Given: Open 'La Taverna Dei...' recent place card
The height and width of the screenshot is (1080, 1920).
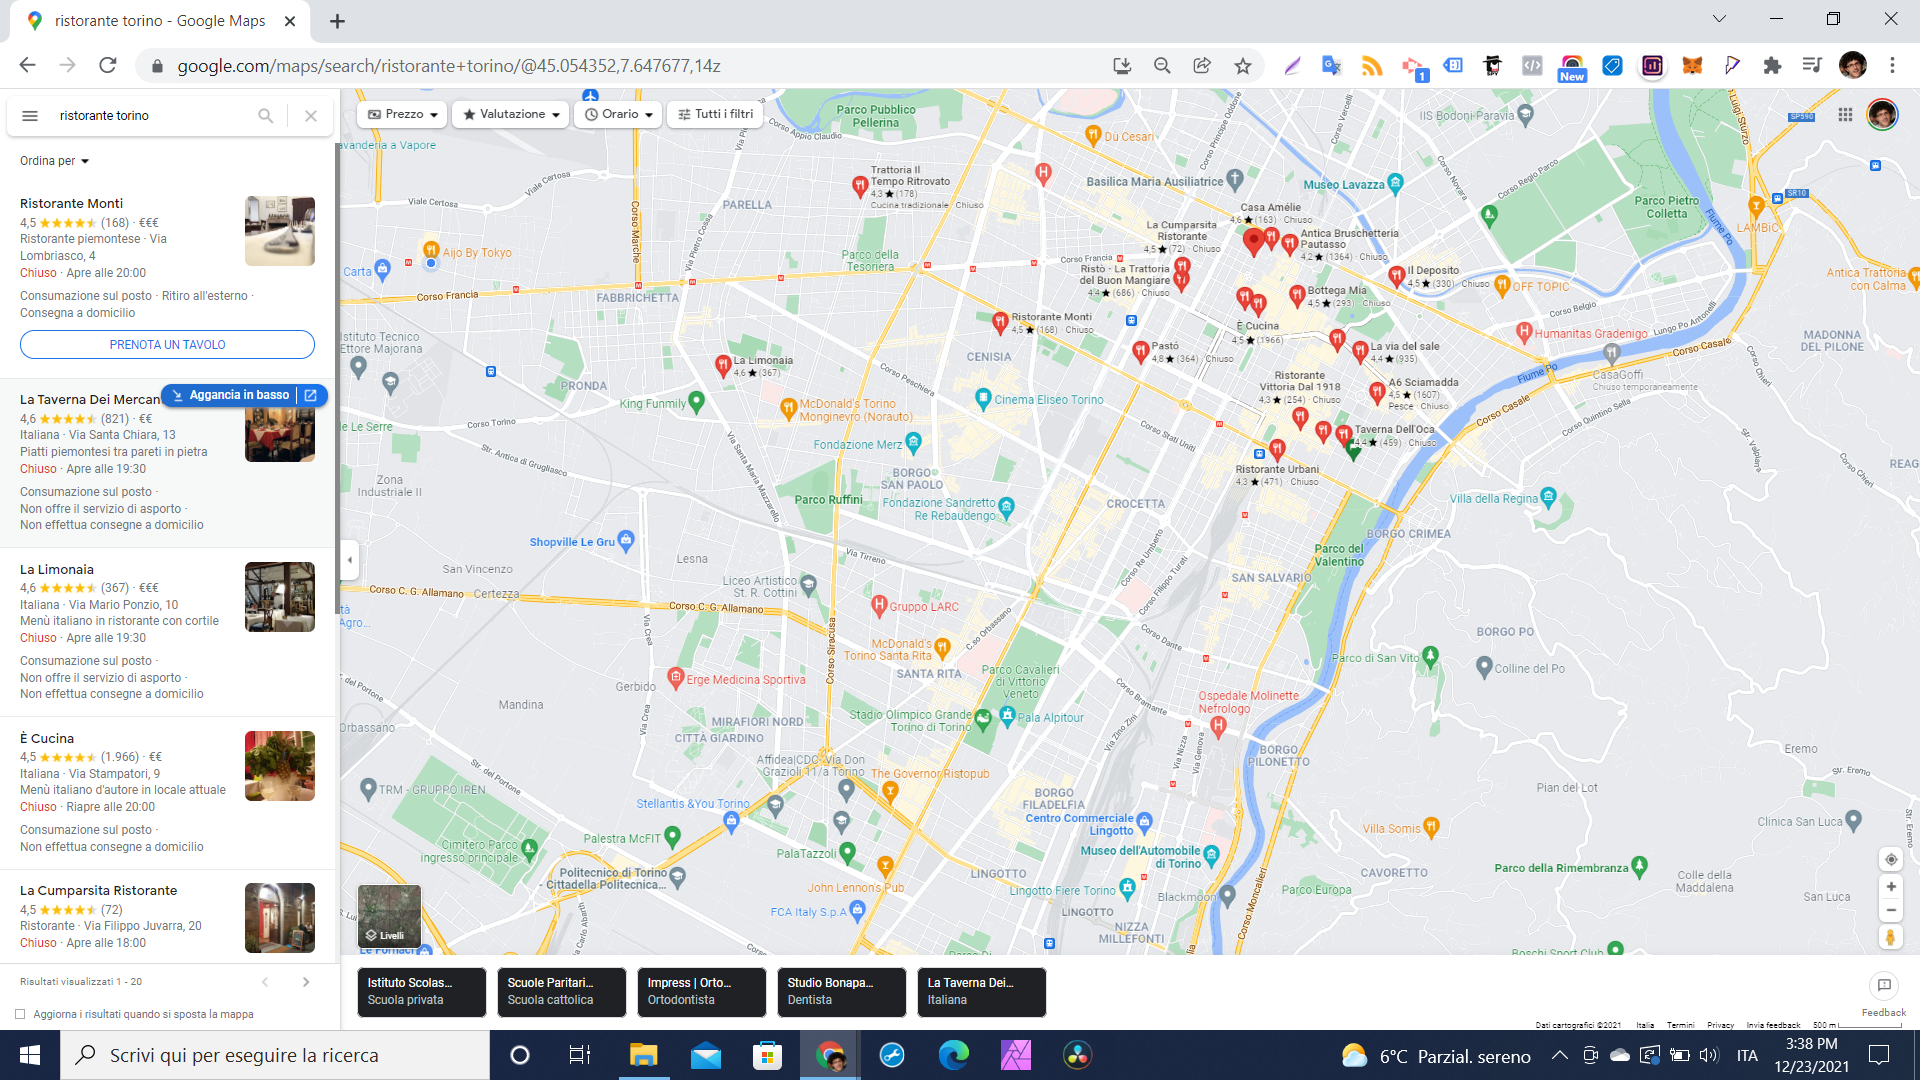Looking at the screenshot, I should click(982, 992).
